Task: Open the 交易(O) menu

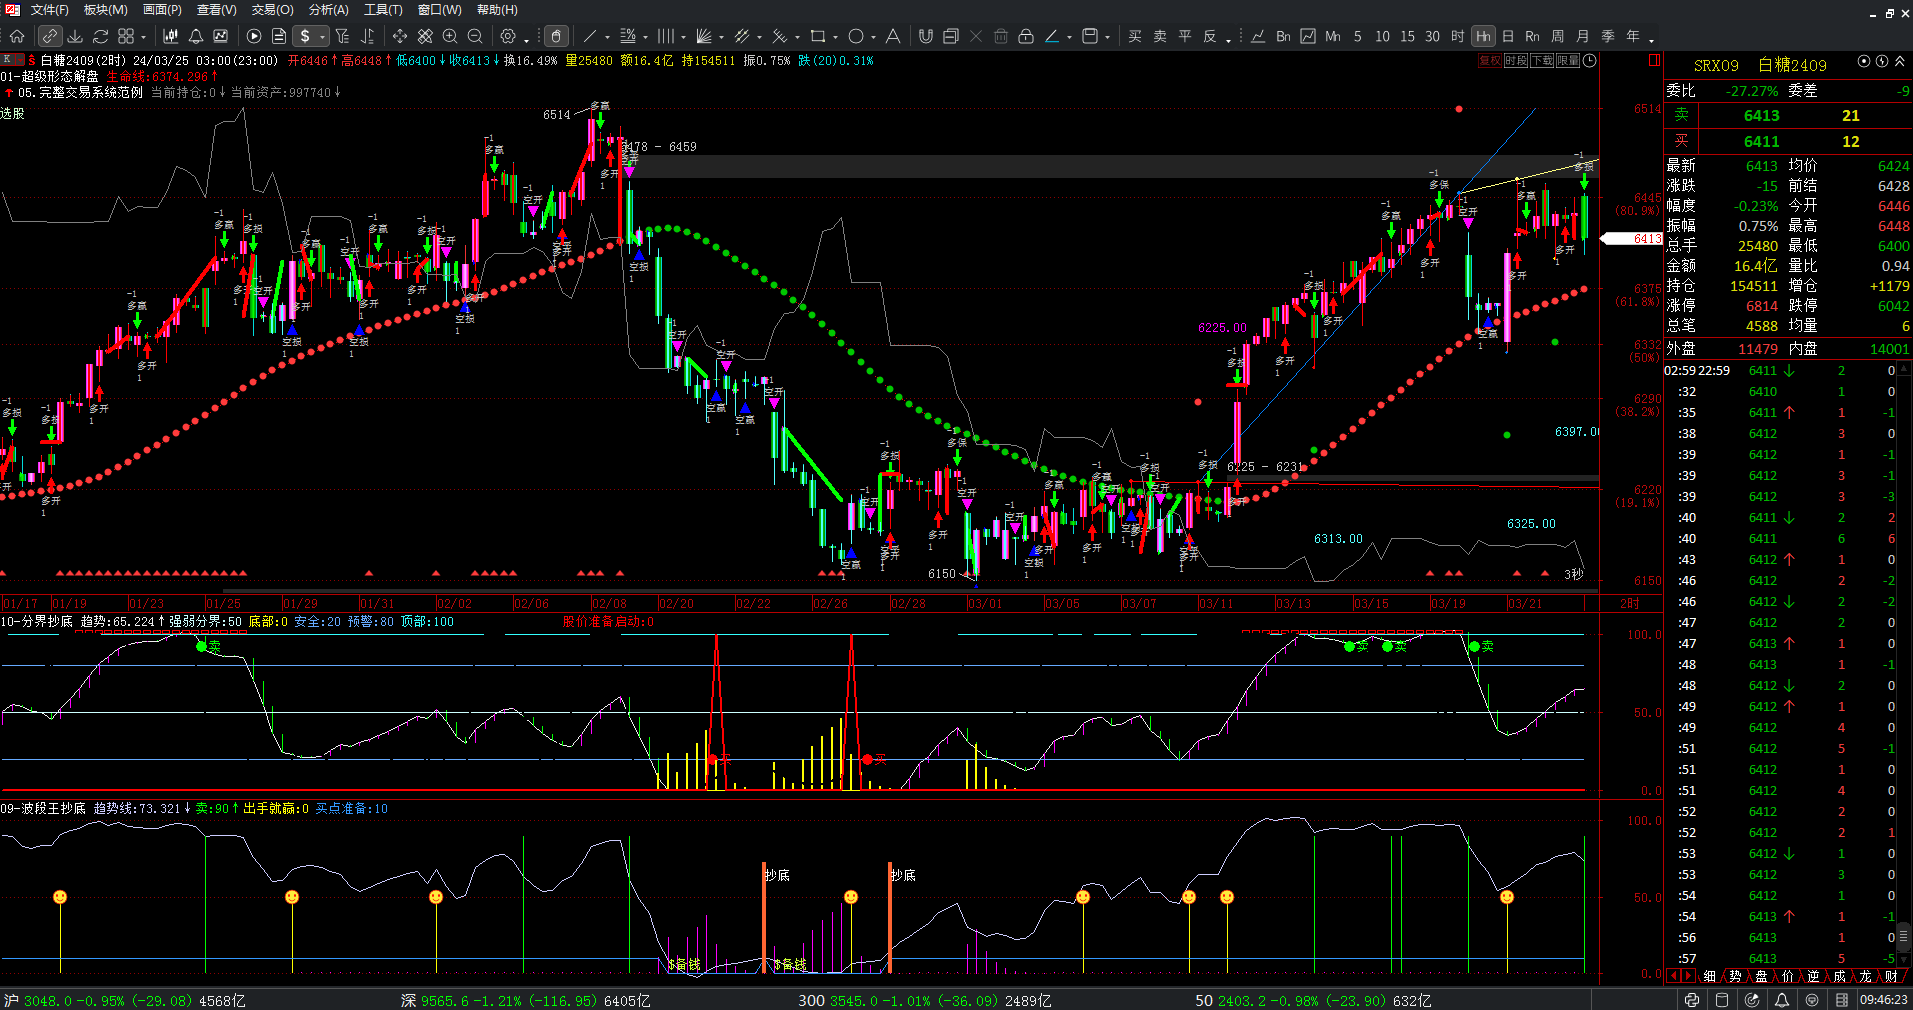Action: tap(273, 9)
